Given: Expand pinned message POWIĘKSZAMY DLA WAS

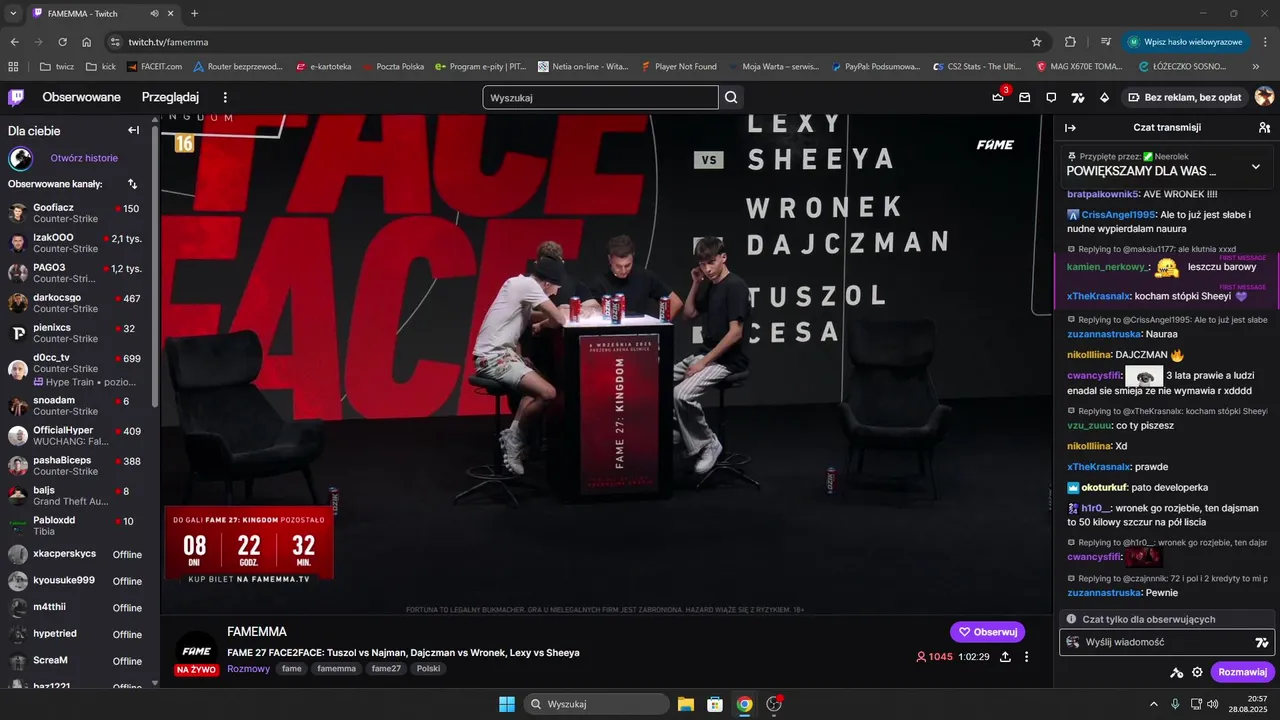Looking at the screenshot, I should pos(1256,166).
